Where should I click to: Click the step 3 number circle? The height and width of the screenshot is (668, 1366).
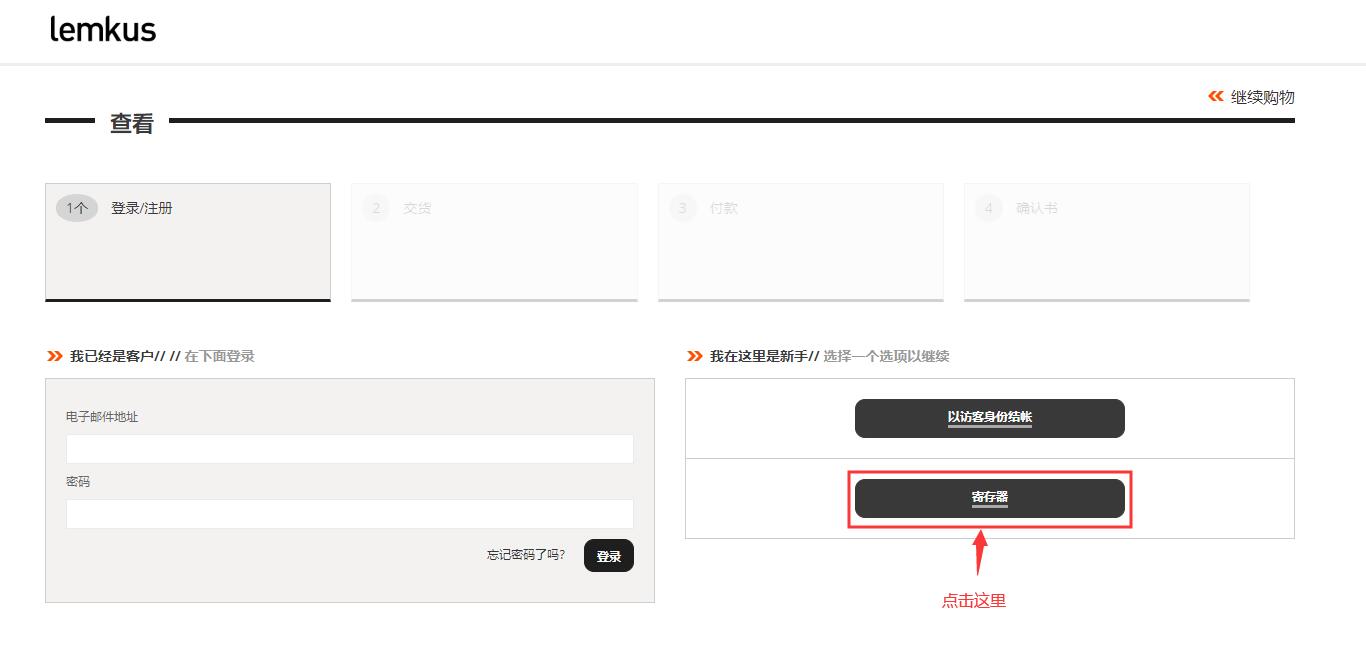pos(683,208)
